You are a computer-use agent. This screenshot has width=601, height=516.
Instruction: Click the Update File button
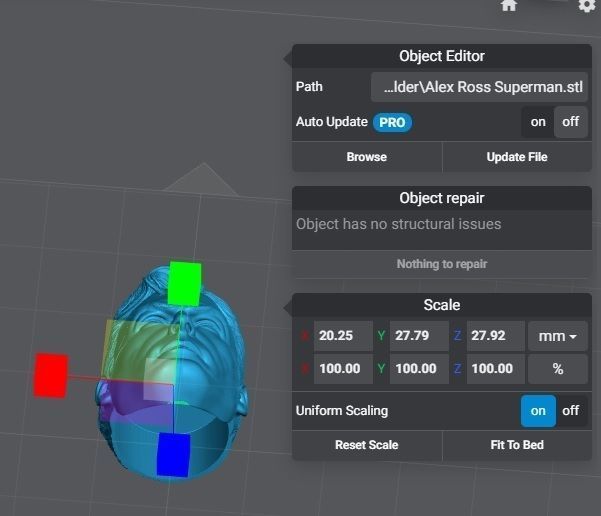point(517,157)
